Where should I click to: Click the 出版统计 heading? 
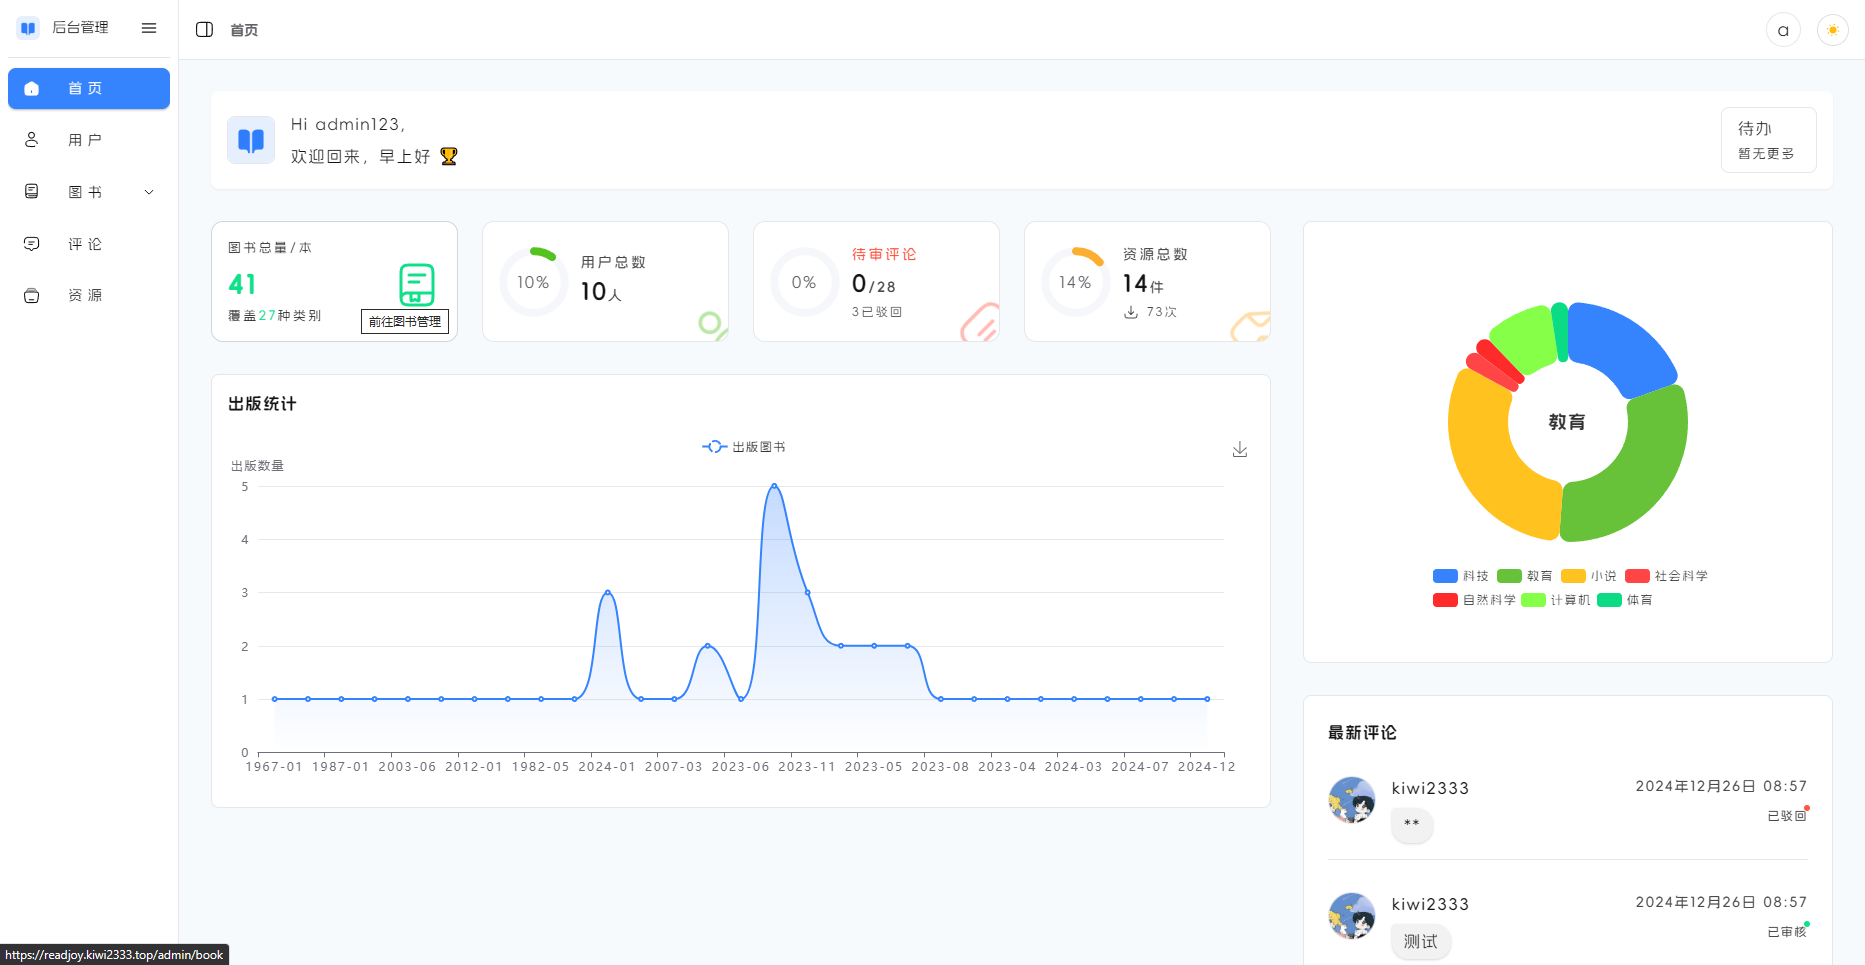click(262, 404)
